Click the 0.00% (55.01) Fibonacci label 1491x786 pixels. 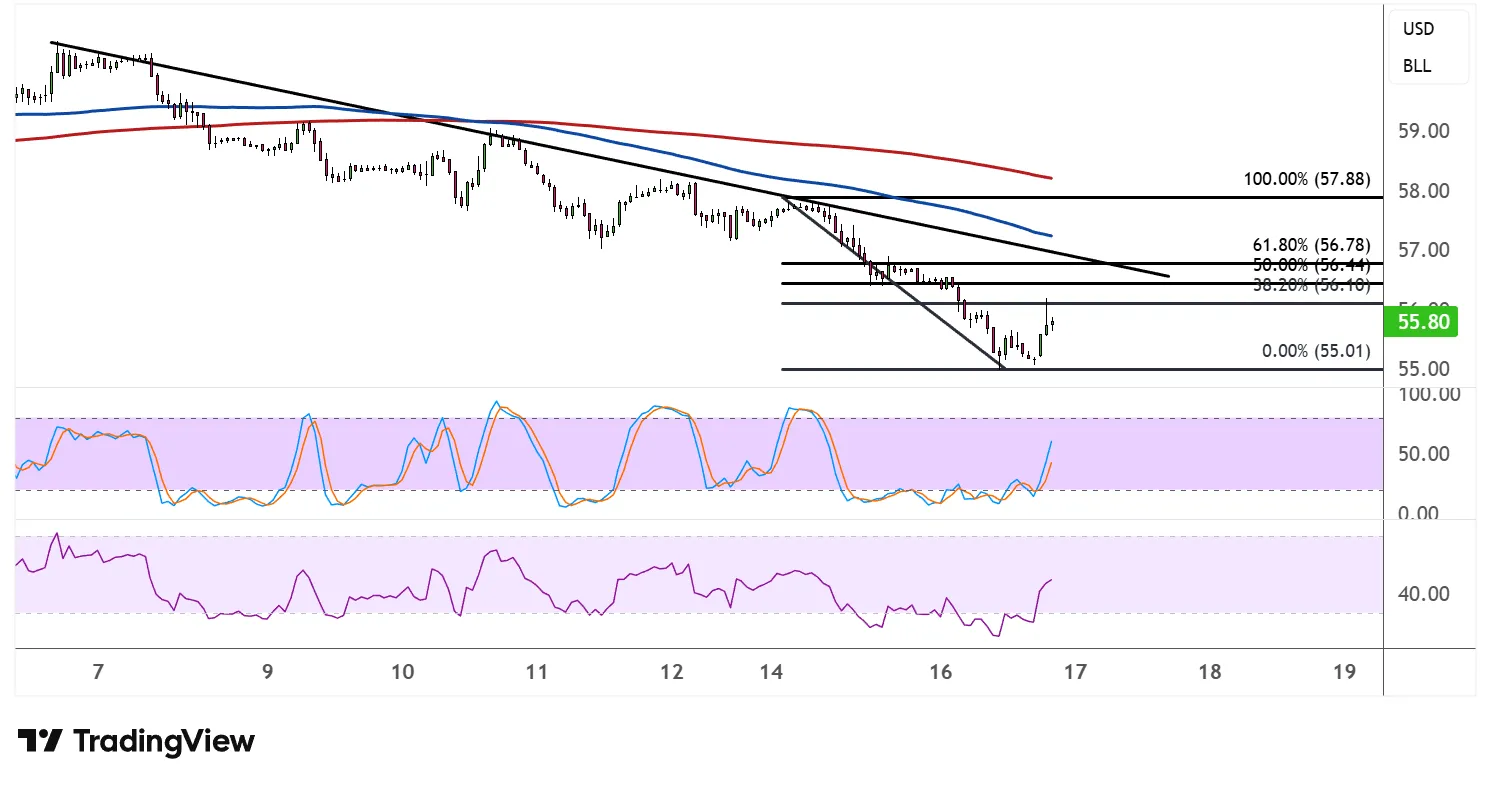click(1316, 351)
